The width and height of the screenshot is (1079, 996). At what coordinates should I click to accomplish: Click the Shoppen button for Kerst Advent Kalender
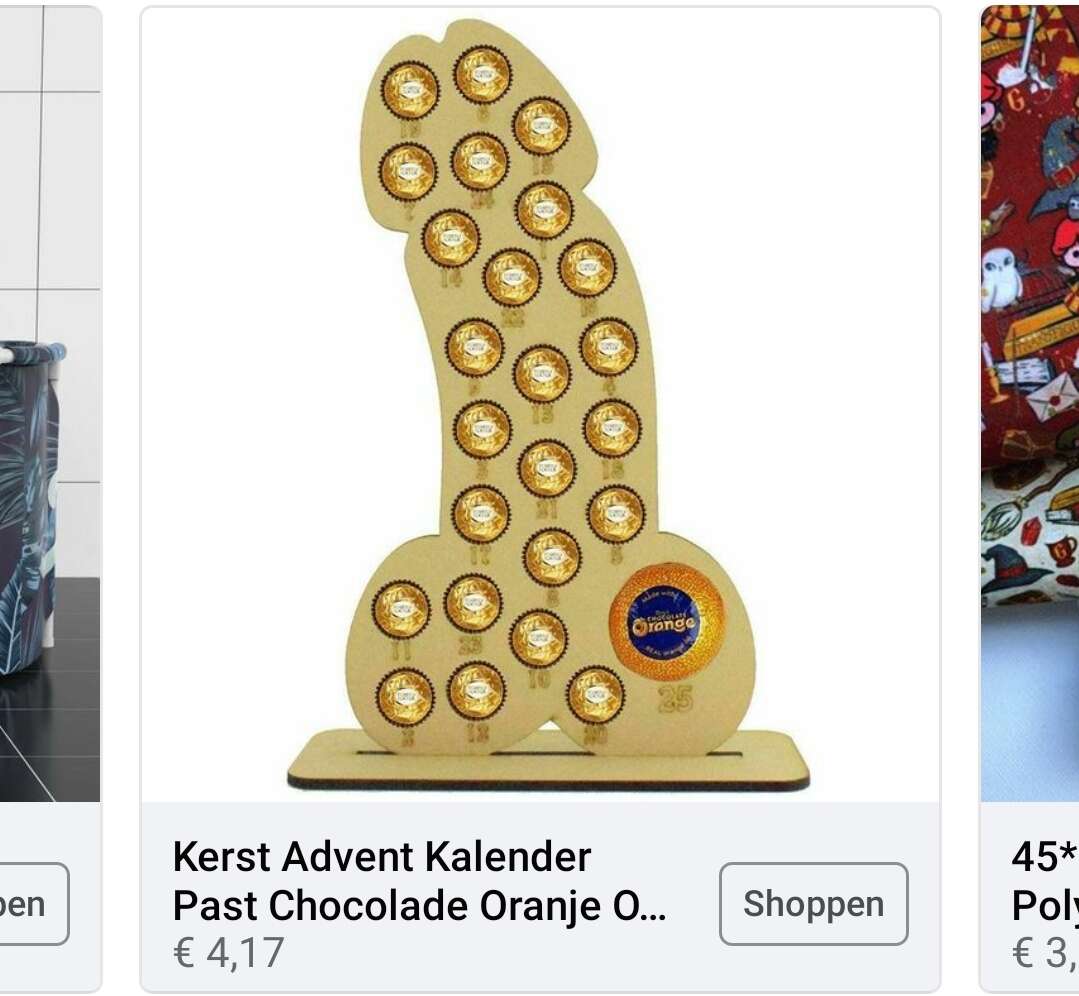(813, 903)
